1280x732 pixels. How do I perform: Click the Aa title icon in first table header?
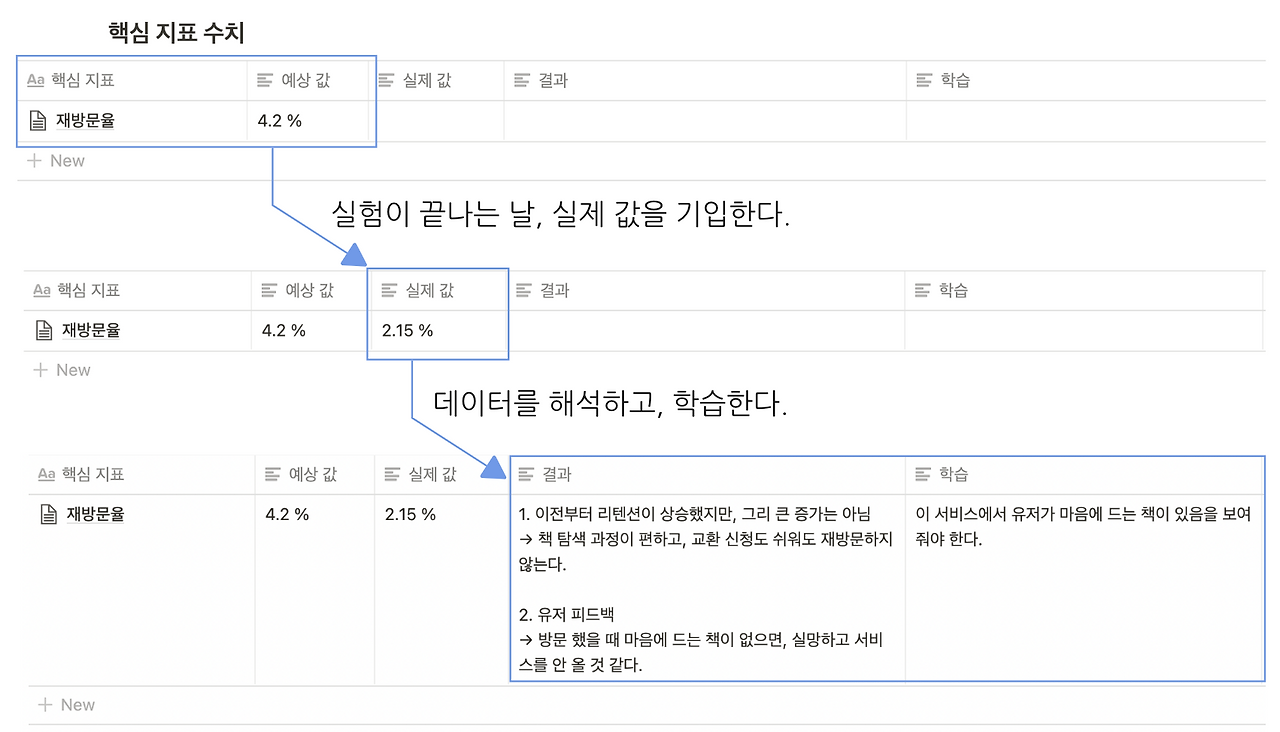[36, 80]
